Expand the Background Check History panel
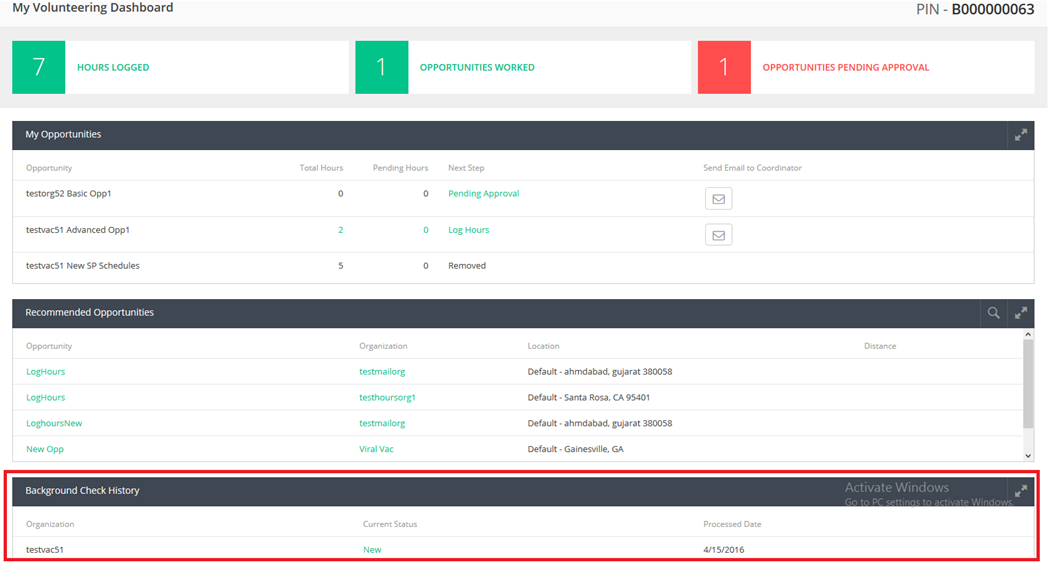1048x563 pixels. click(x=1021, y=491)
